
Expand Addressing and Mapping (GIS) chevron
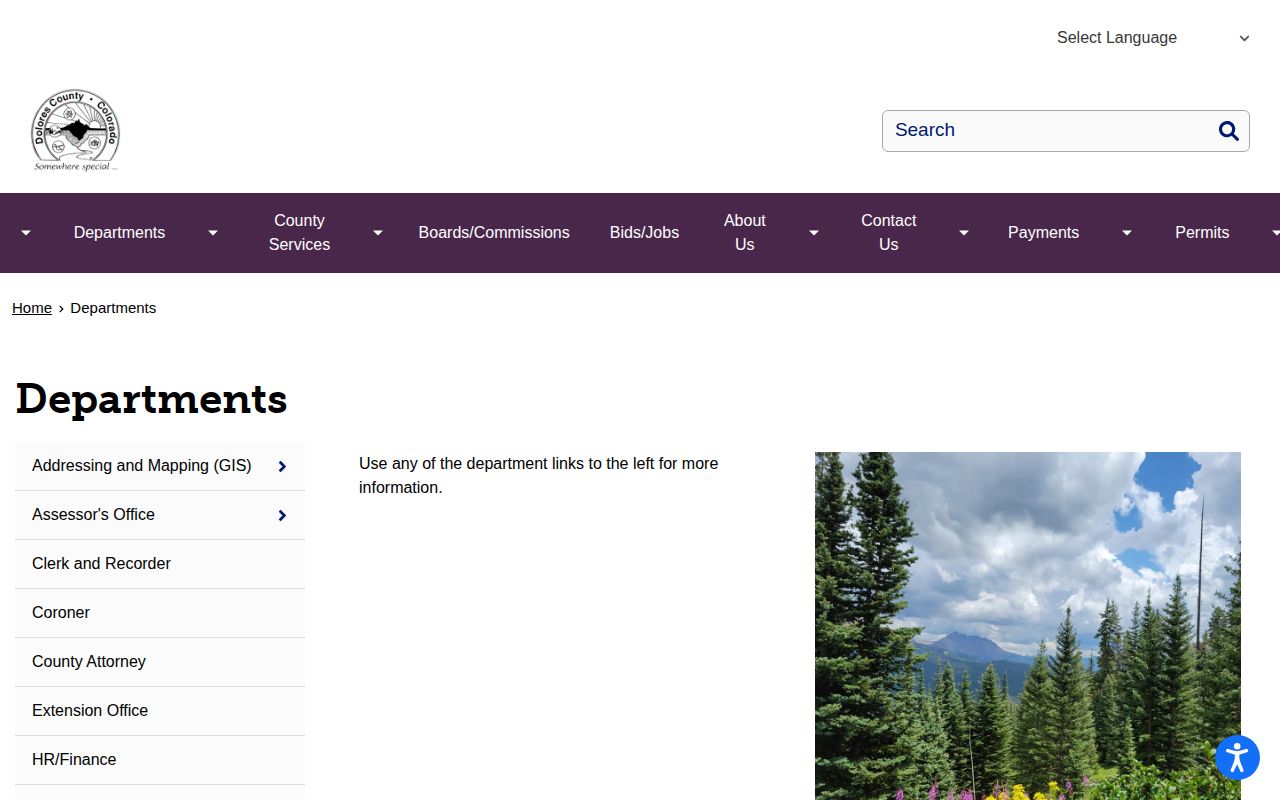point(282,466)
